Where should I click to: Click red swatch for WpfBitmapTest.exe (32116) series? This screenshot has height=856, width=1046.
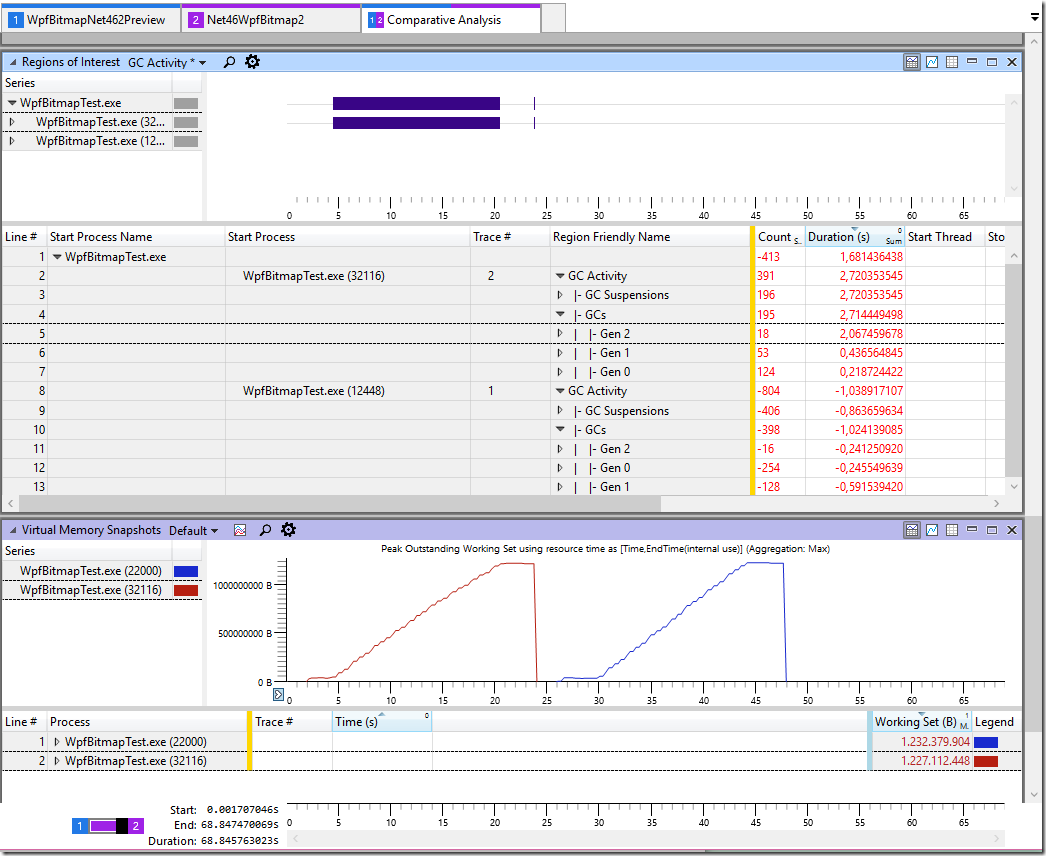186,590
